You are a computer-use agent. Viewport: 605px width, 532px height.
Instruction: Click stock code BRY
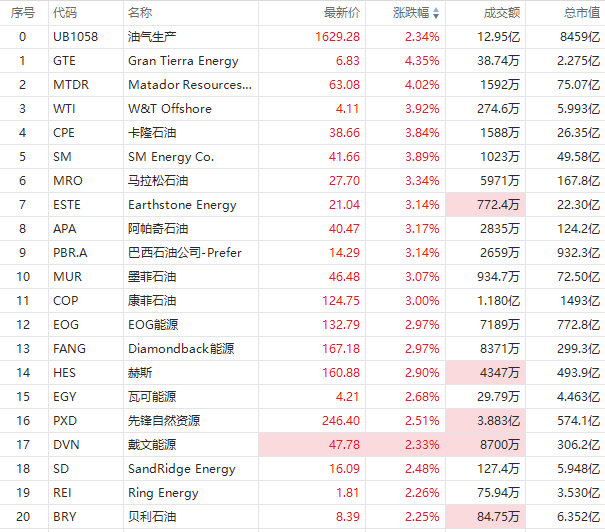tap(64, 517)
